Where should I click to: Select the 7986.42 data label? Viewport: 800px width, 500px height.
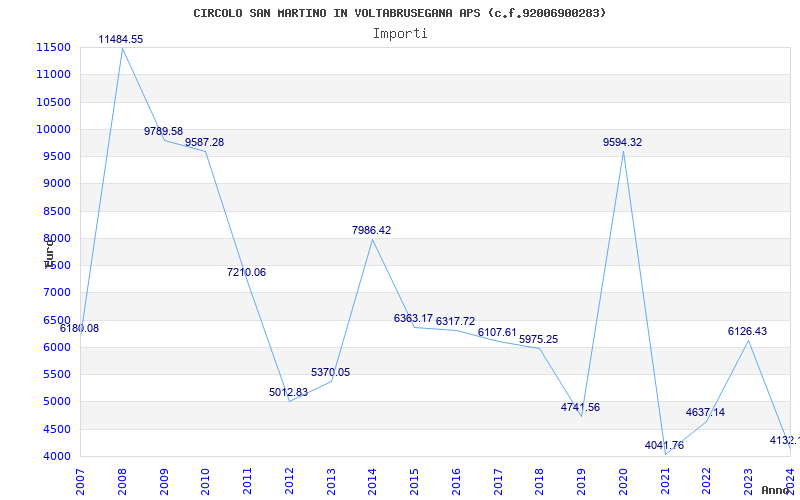pos(371,230)
